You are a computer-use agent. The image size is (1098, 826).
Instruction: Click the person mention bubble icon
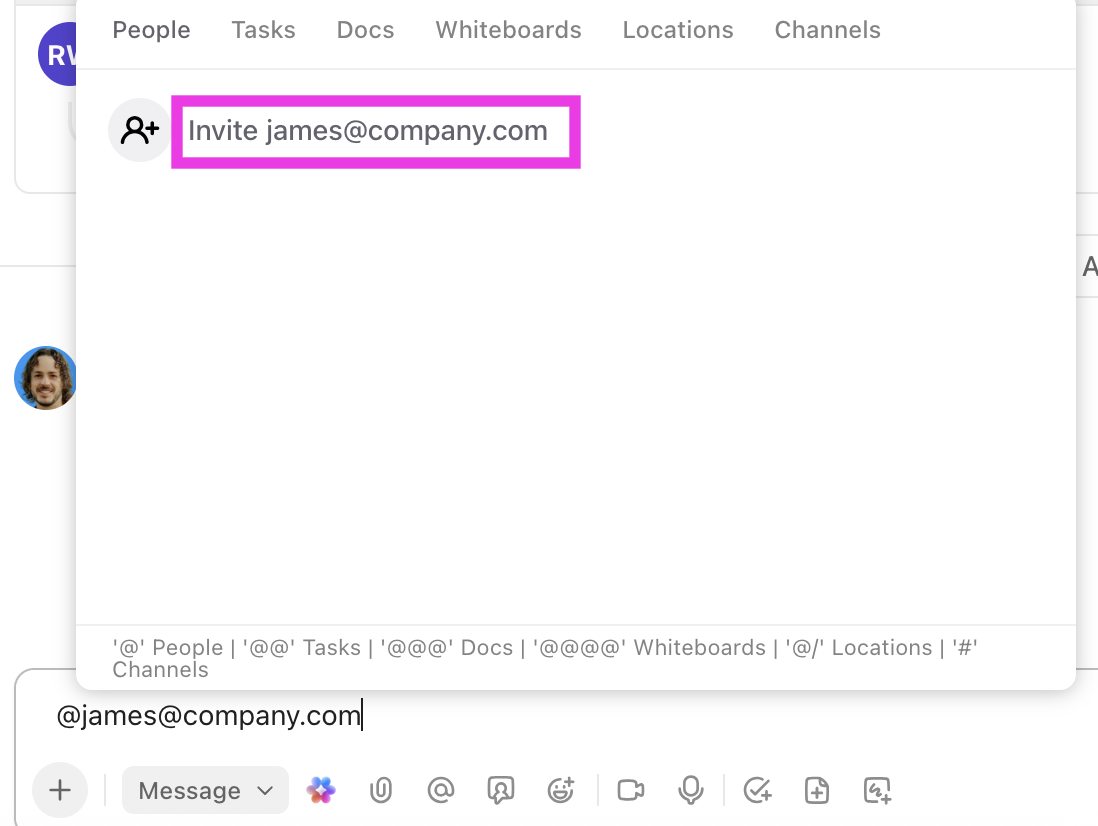click(500, 791)
